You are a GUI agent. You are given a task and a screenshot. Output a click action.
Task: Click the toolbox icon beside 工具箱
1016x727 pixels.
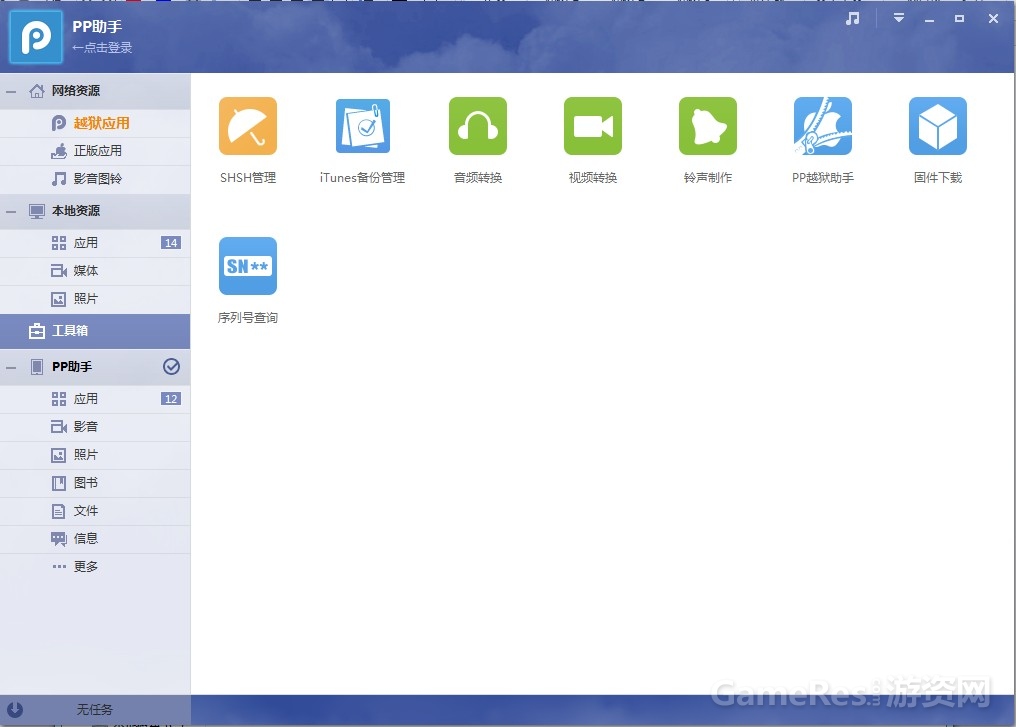tap(37, 331)
